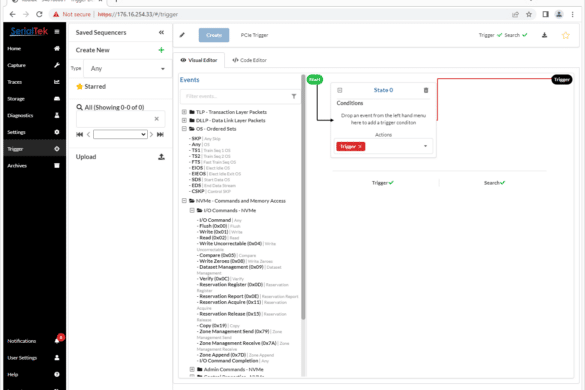Go to last page of sequencers
This screenshot has height=390, width=585.
tap(160, 134)
